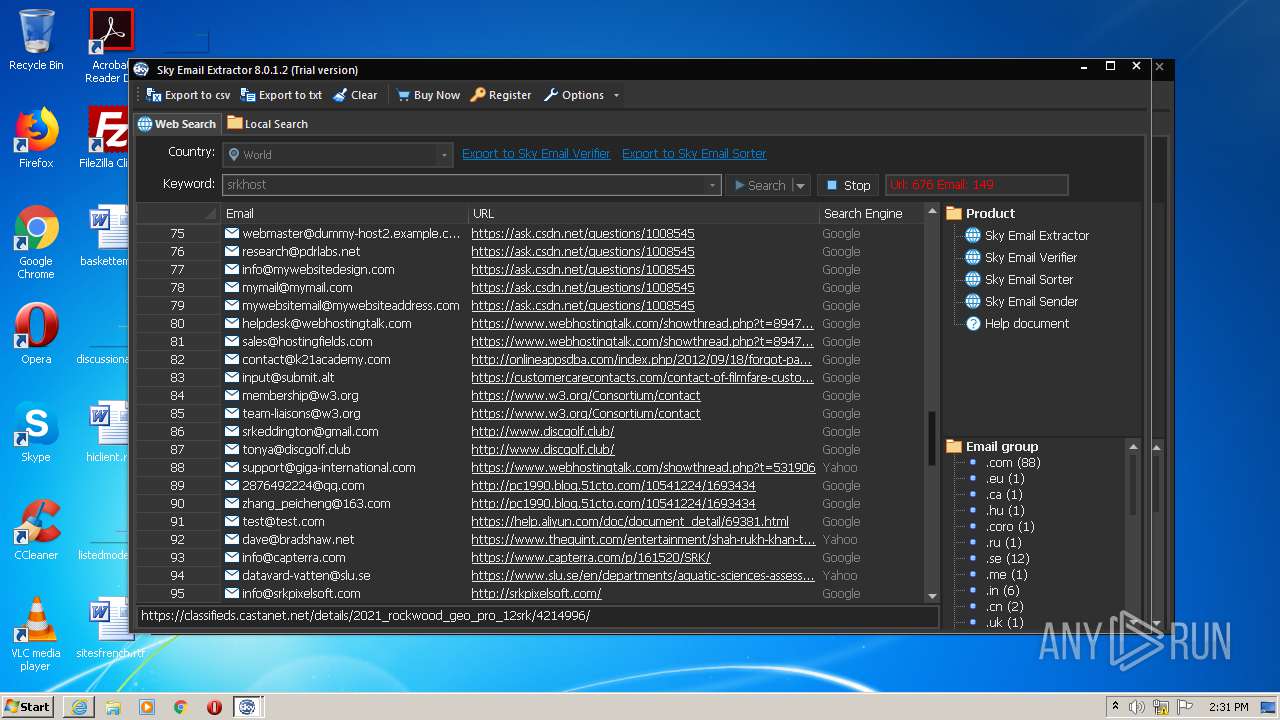Screen dimensions: 1280x720
Task: Select the .se (12) email group
Action: tap(1007, 558)
